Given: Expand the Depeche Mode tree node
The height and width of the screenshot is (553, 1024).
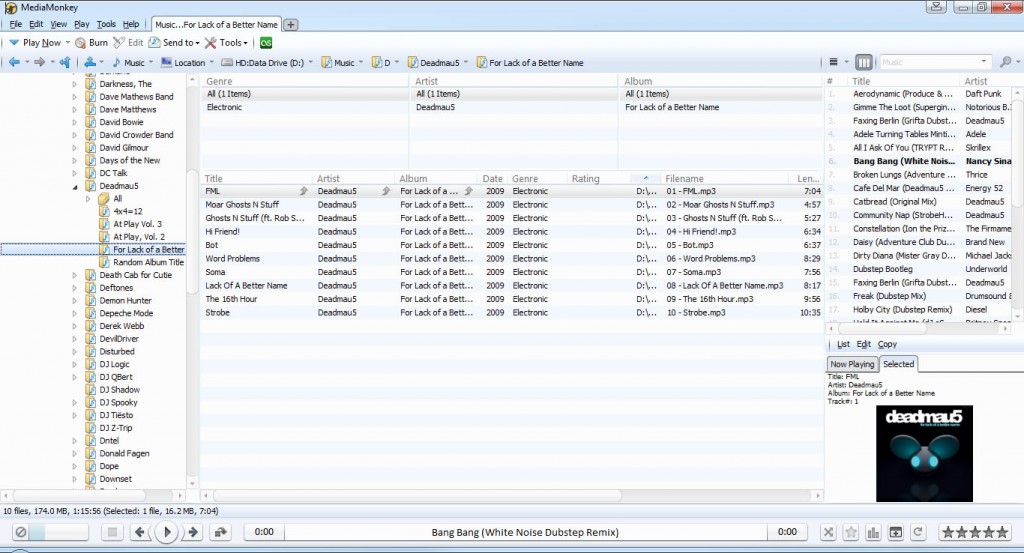Looking at the screenshot, I should pos(74,313).
